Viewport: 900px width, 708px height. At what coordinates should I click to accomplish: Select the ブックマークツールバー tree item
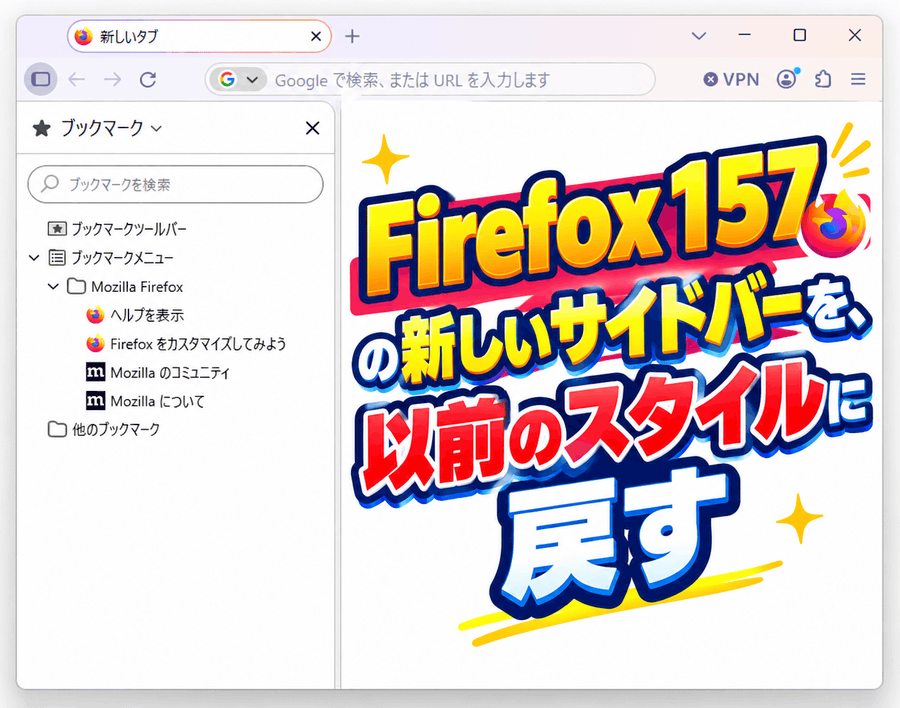click(x=117, y=229)
